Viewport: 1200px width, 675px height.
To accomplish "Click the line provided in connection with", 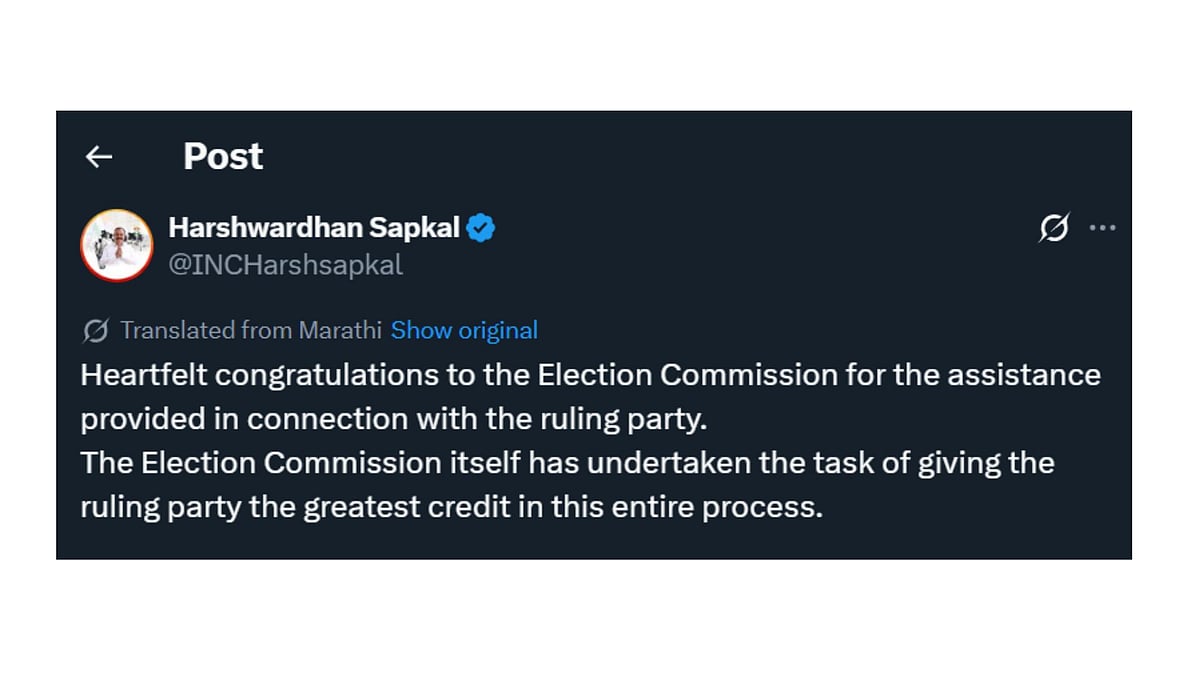I will tap(393, 419).
